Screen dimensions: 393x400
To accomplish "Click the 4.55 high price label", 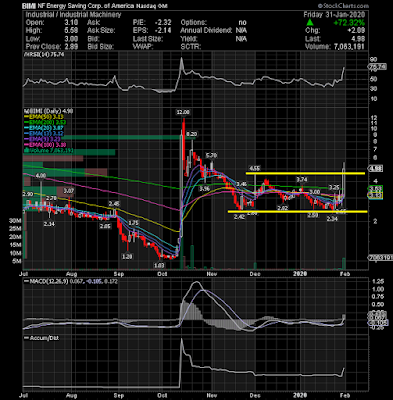I will click(x=255, y=168).
